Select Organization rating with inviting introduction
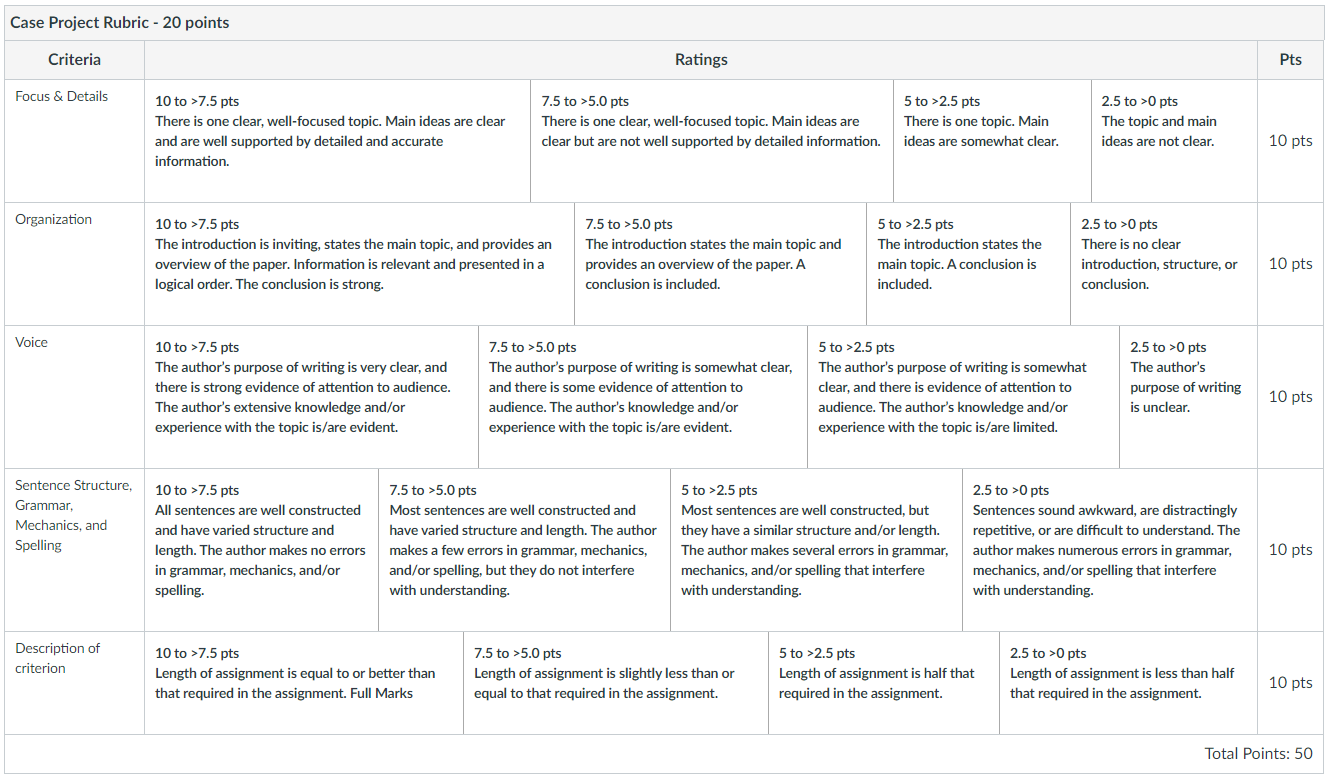 coord(359,264)
